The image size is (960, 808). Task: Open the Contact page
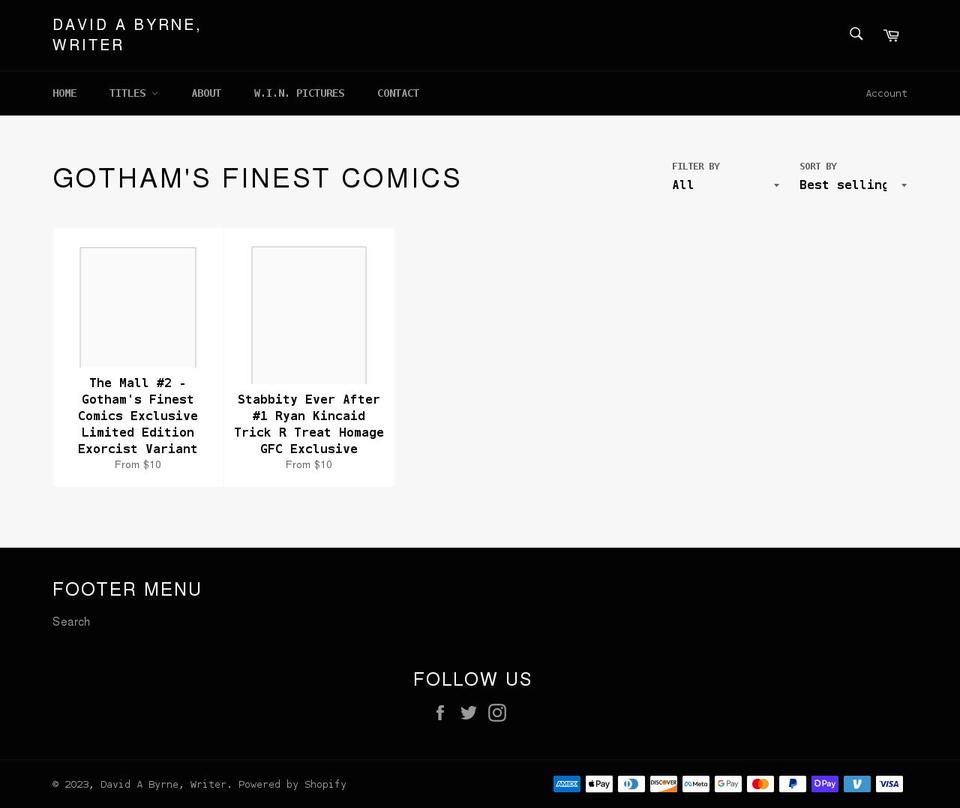(398, 93)
